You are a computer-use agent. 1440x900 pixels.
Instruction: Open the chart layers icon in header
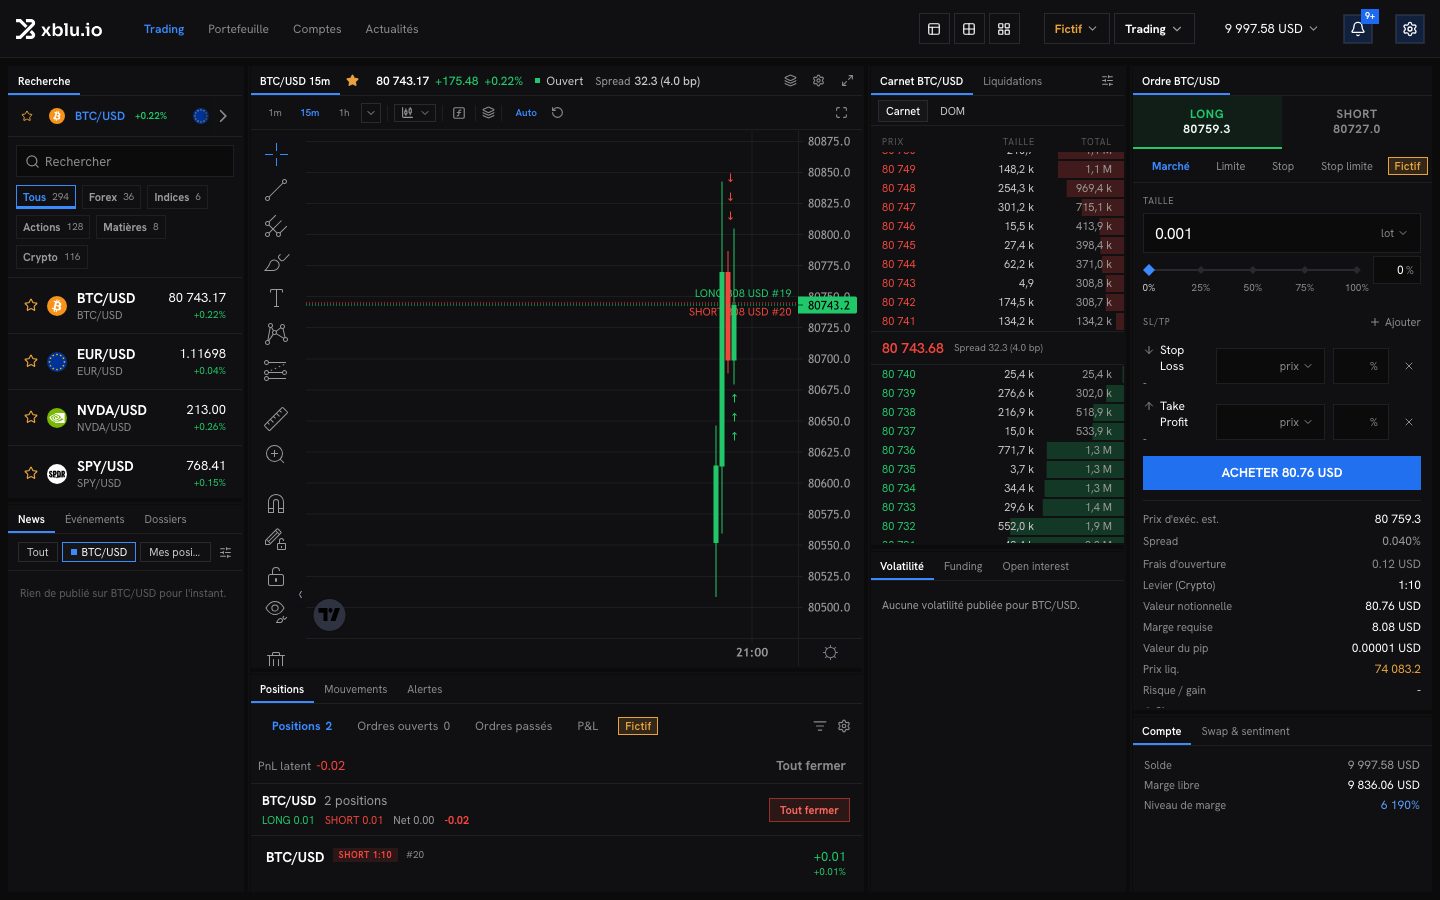790,81
